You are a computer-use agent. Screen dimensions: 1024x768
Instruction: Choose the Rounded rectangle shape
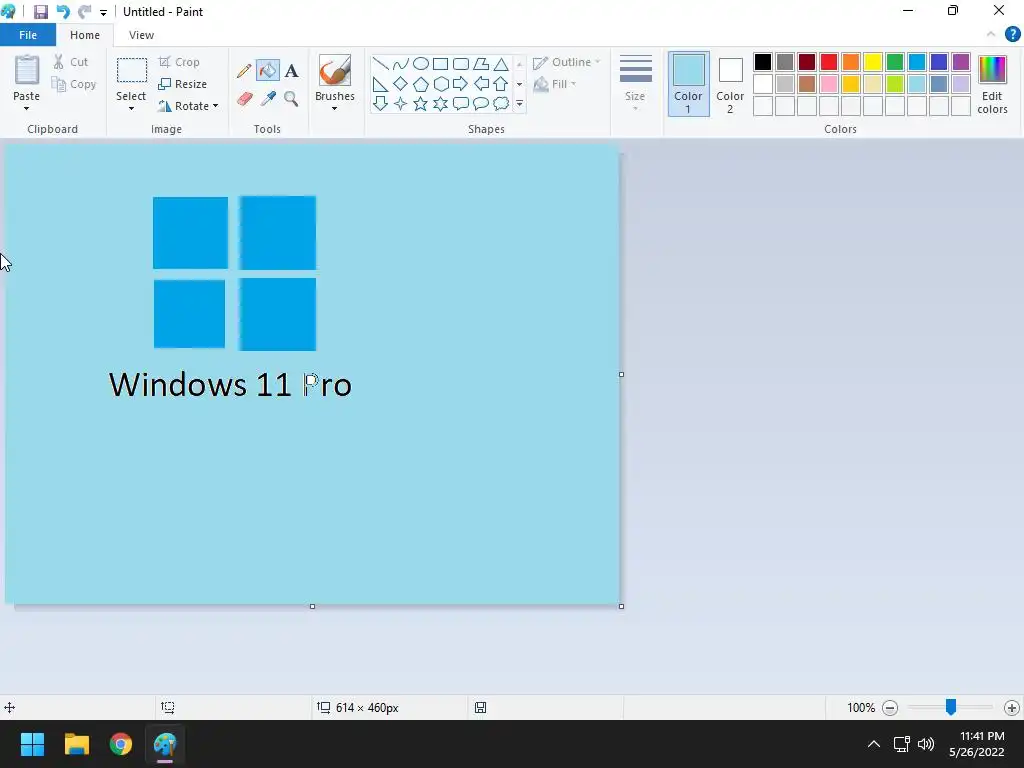pyautogui.click(x=461, y=64)
